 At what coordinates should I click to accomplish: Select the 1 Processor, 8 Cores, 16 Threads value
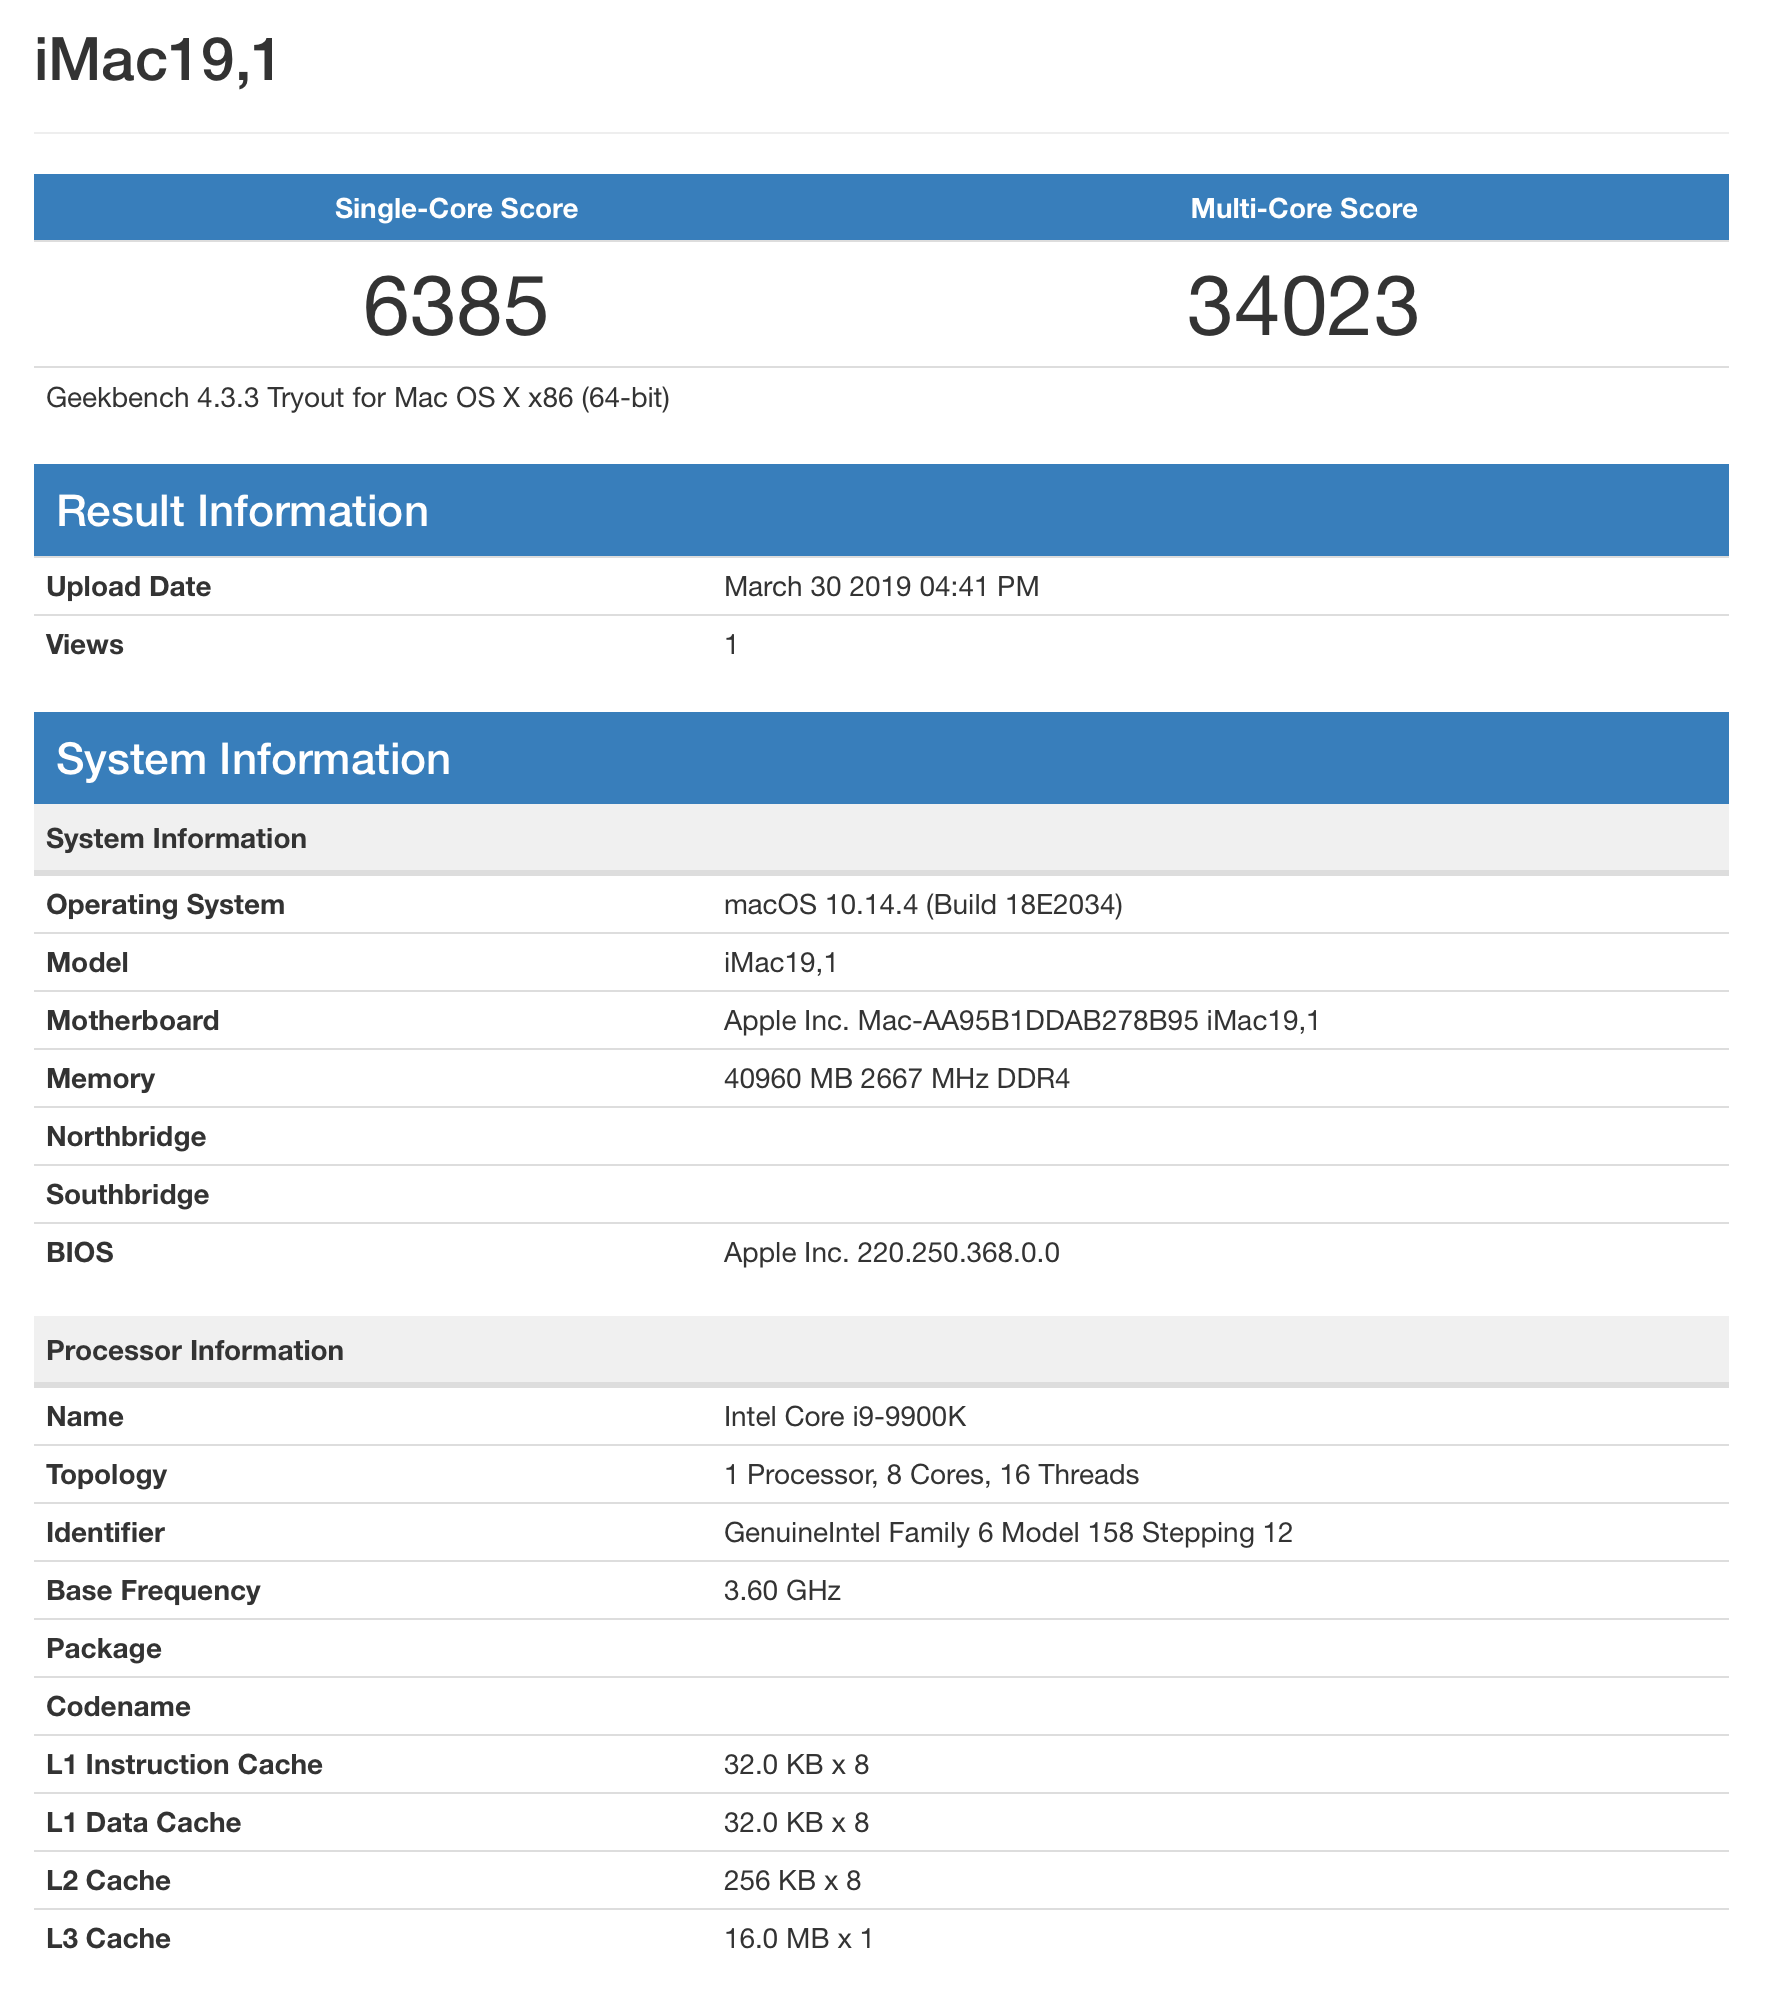(932, 1474)
